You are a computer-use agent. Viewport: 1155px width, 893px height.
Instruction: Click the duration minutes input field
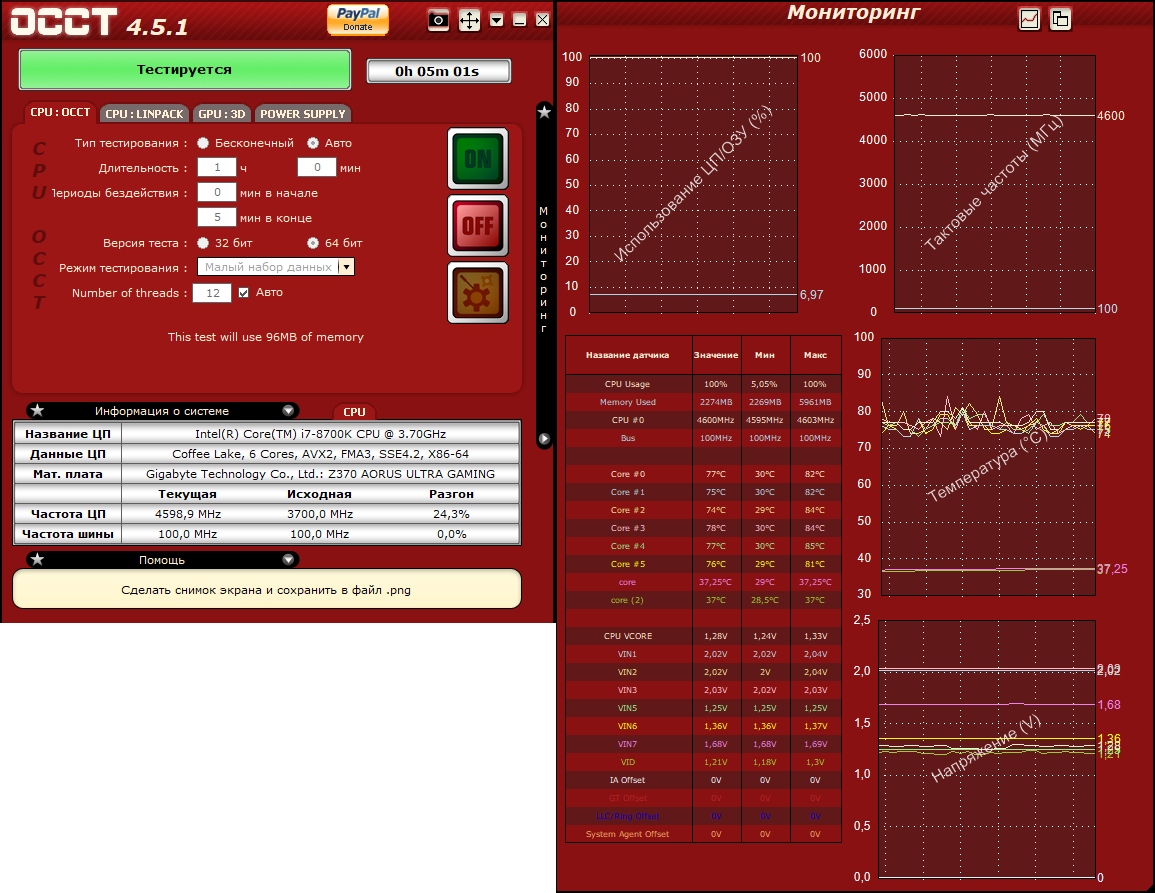pos(317,167)
